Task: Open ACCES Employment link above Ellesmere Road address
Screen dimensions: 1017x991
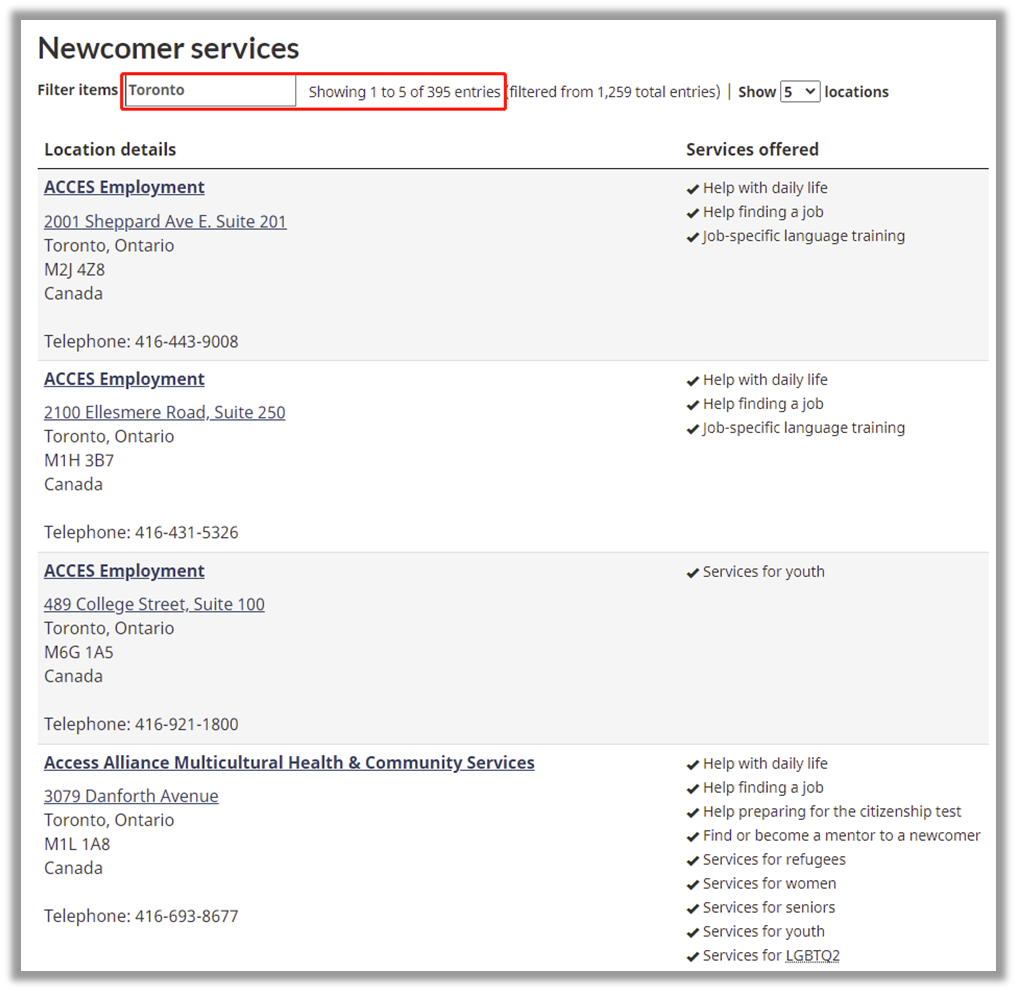Action: pyautogui.click(x=124, y=379)
